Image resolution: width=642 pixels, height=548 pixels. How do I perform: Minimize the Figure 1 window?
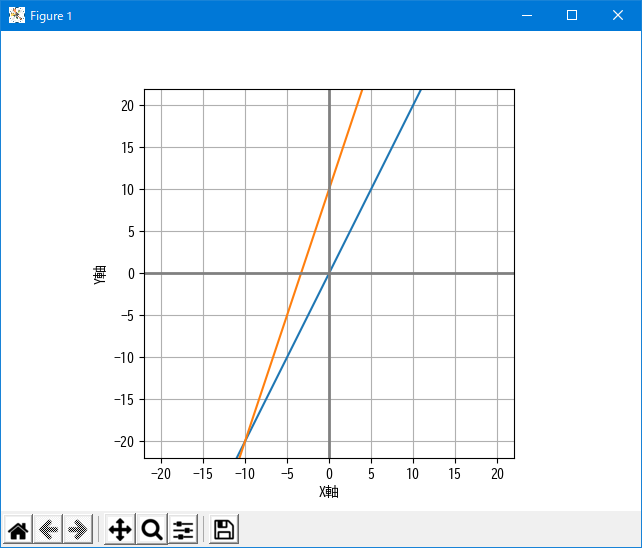point(527,16)
